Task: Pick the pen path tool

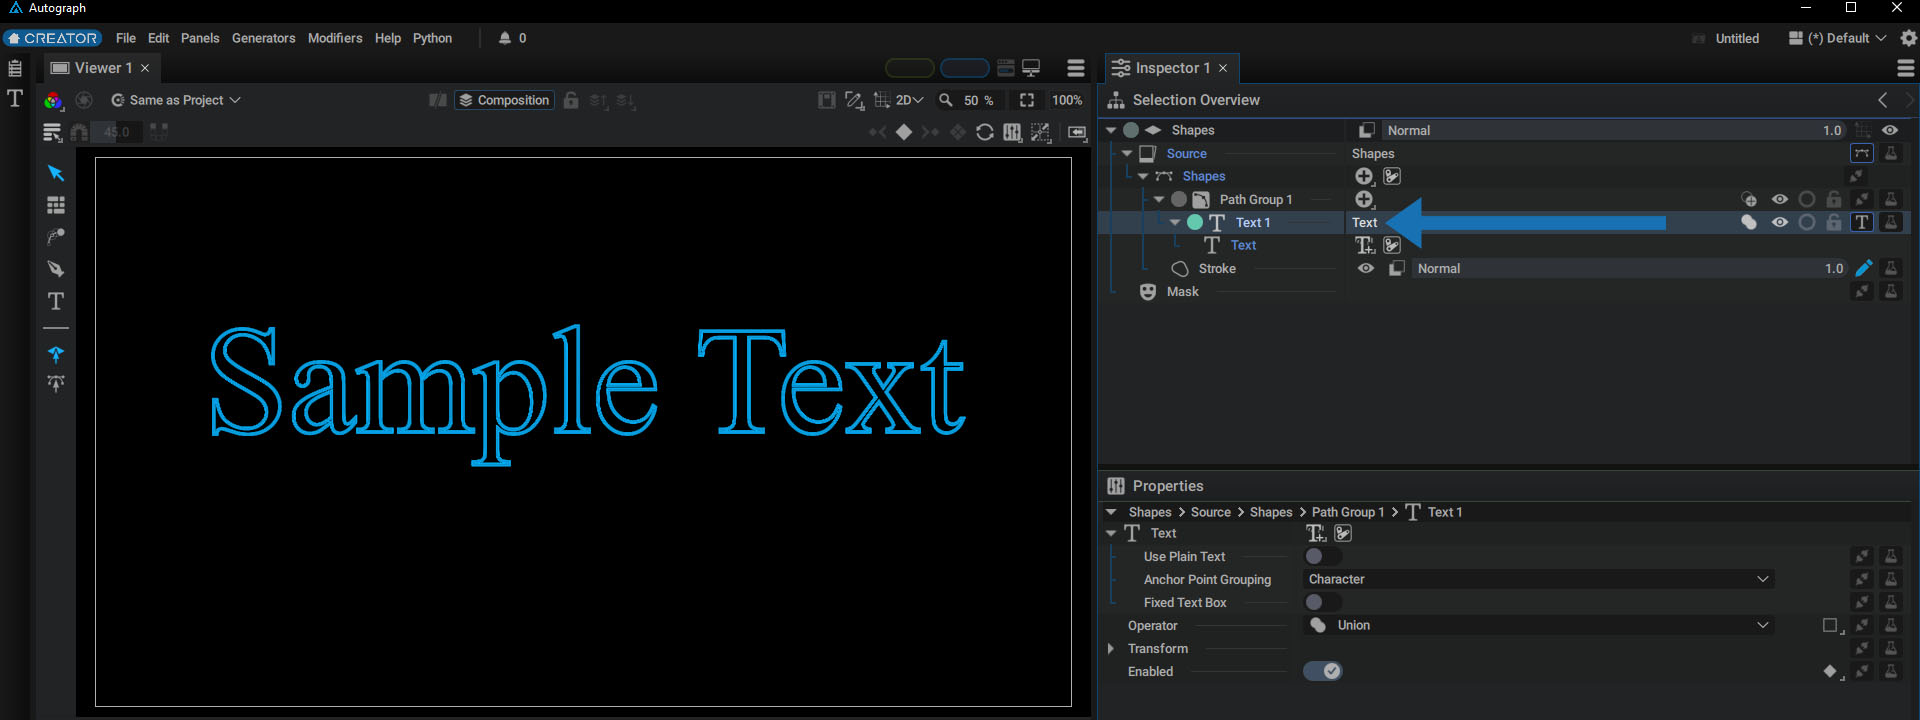Action: click(56, 269)
